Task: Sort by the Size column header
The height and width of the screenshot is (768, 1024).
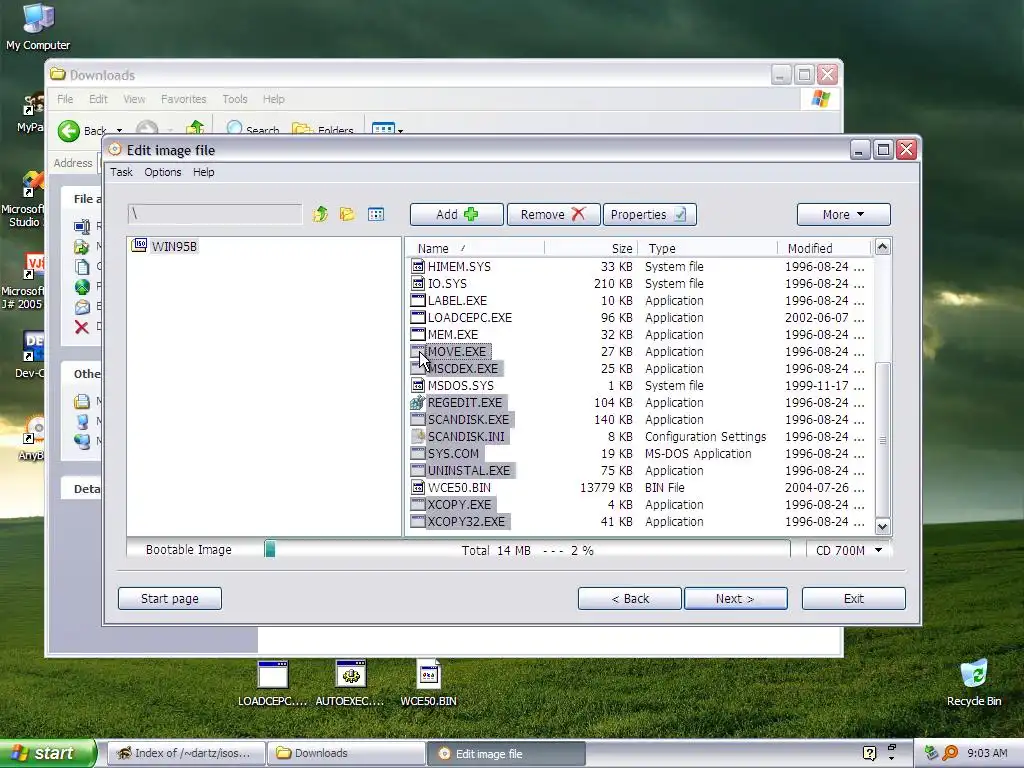Action: [590, 248]
